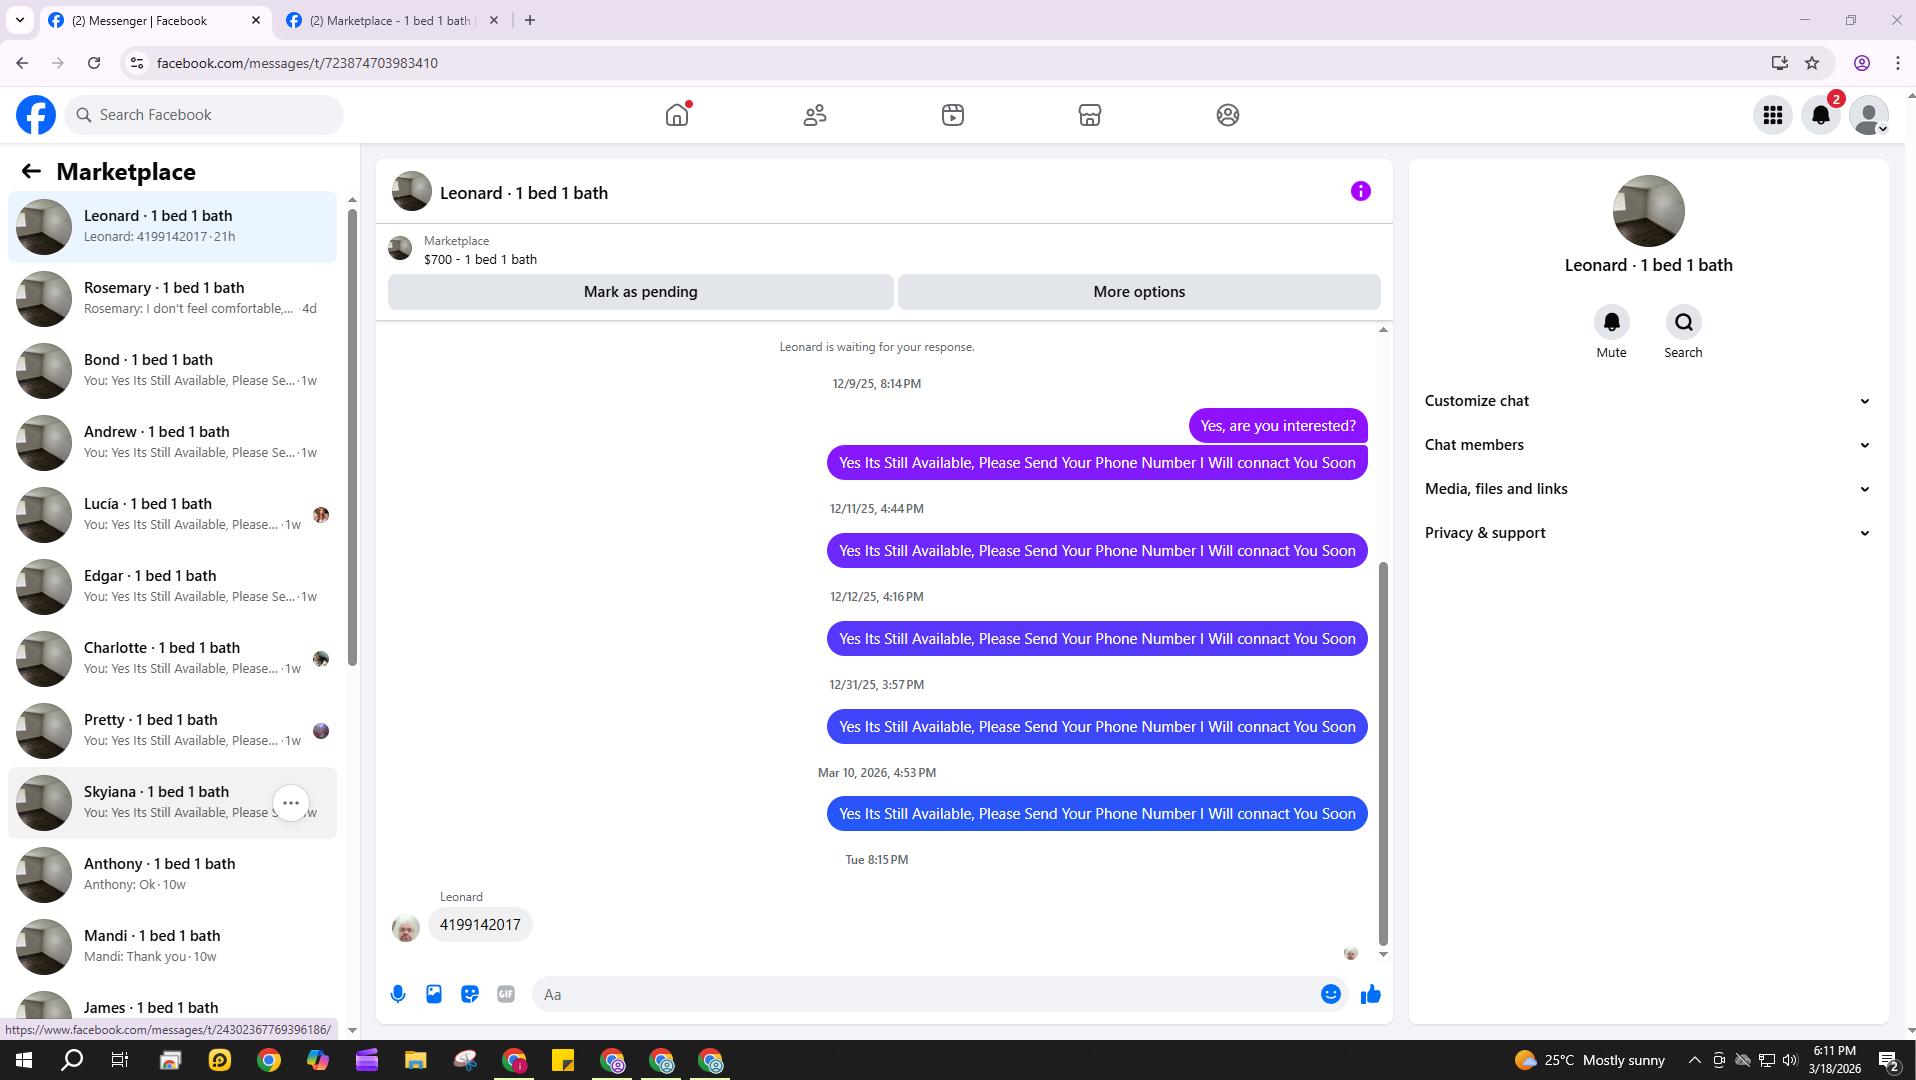The height and width of the screenshot is (1080, 1916).
Task: Show hidden system tray icons
Action: click(1694, 1060)
